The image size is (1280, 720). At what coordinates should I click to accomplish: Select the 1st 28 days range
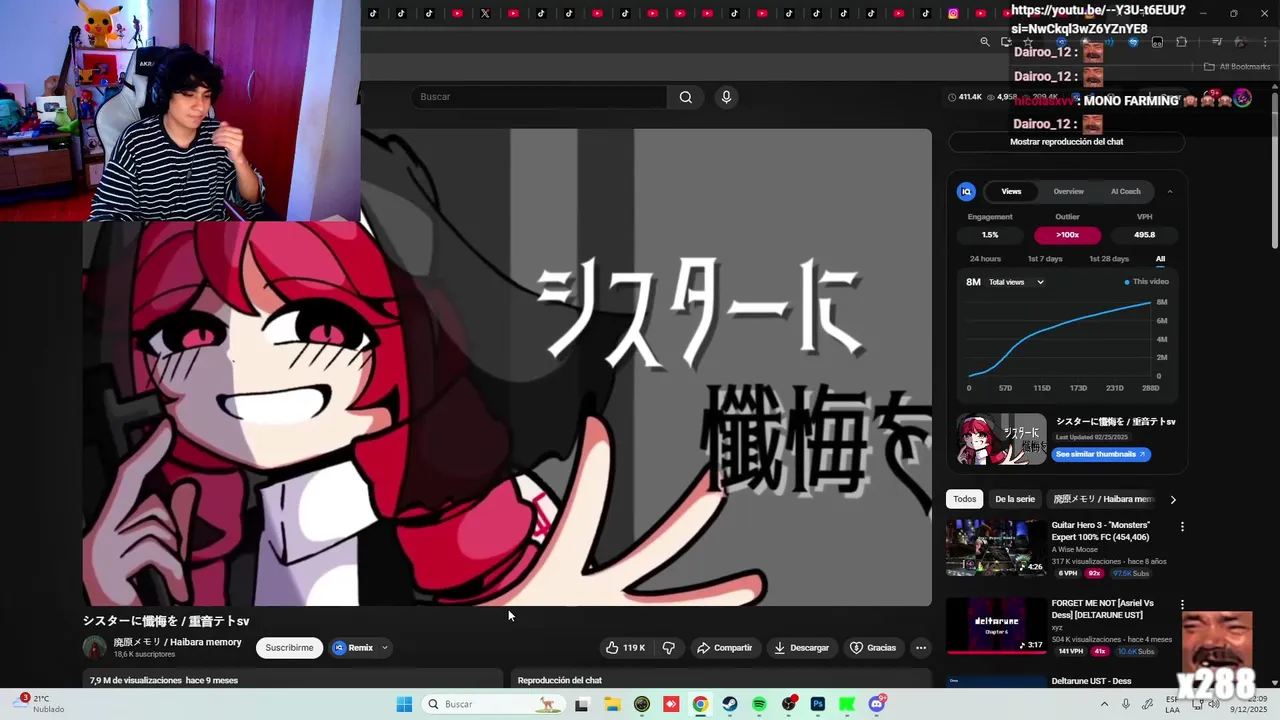1108,259
